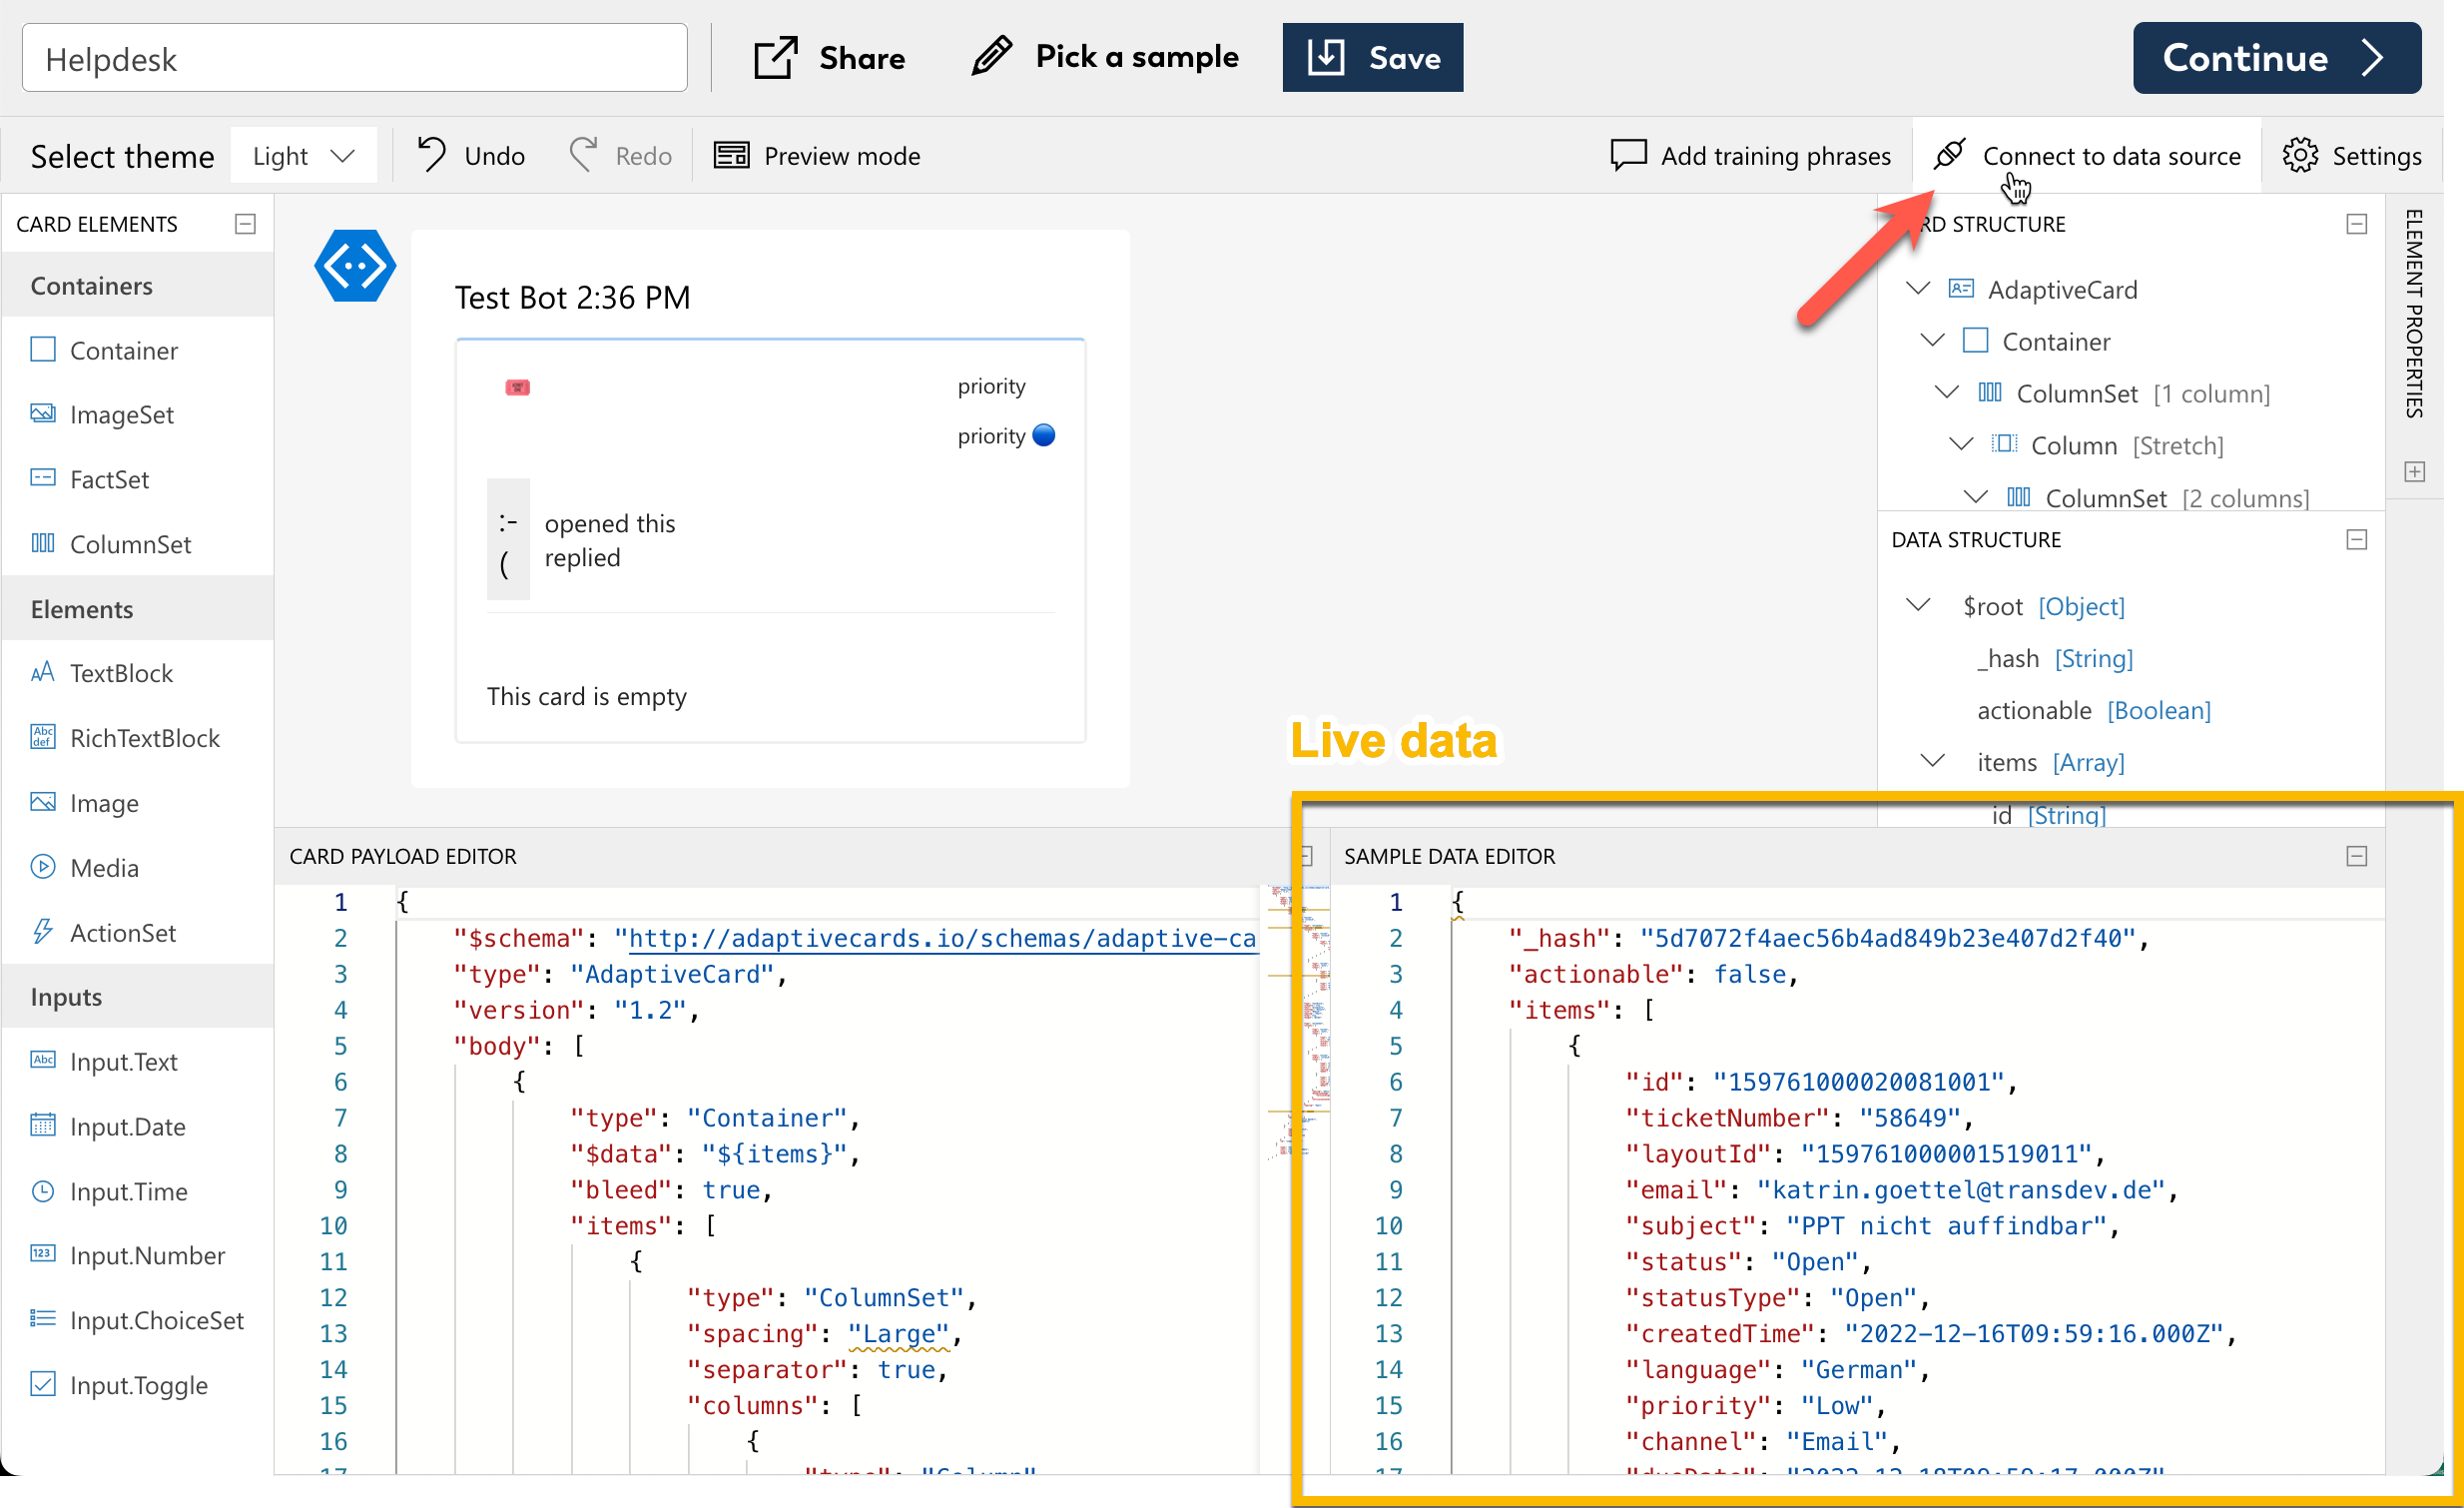Collapse the Card Elements panel
Screen dimensions: 2464x1508
pos(245,224)
